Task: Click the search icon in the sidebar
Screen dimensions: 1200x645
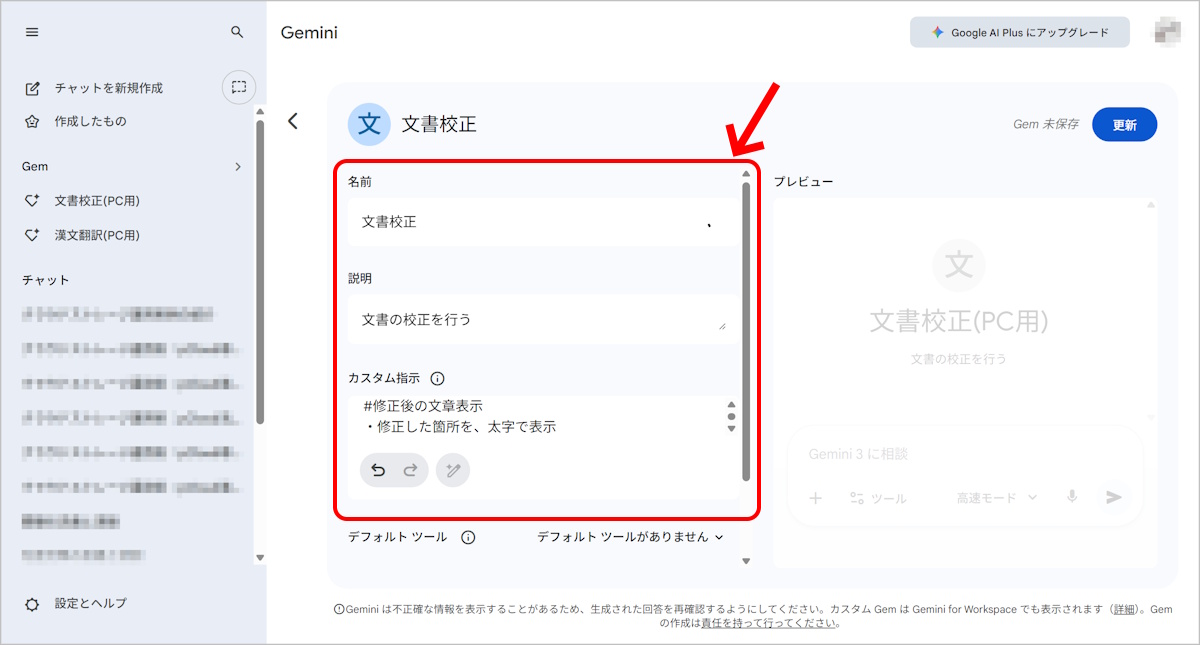Action: 237,31
